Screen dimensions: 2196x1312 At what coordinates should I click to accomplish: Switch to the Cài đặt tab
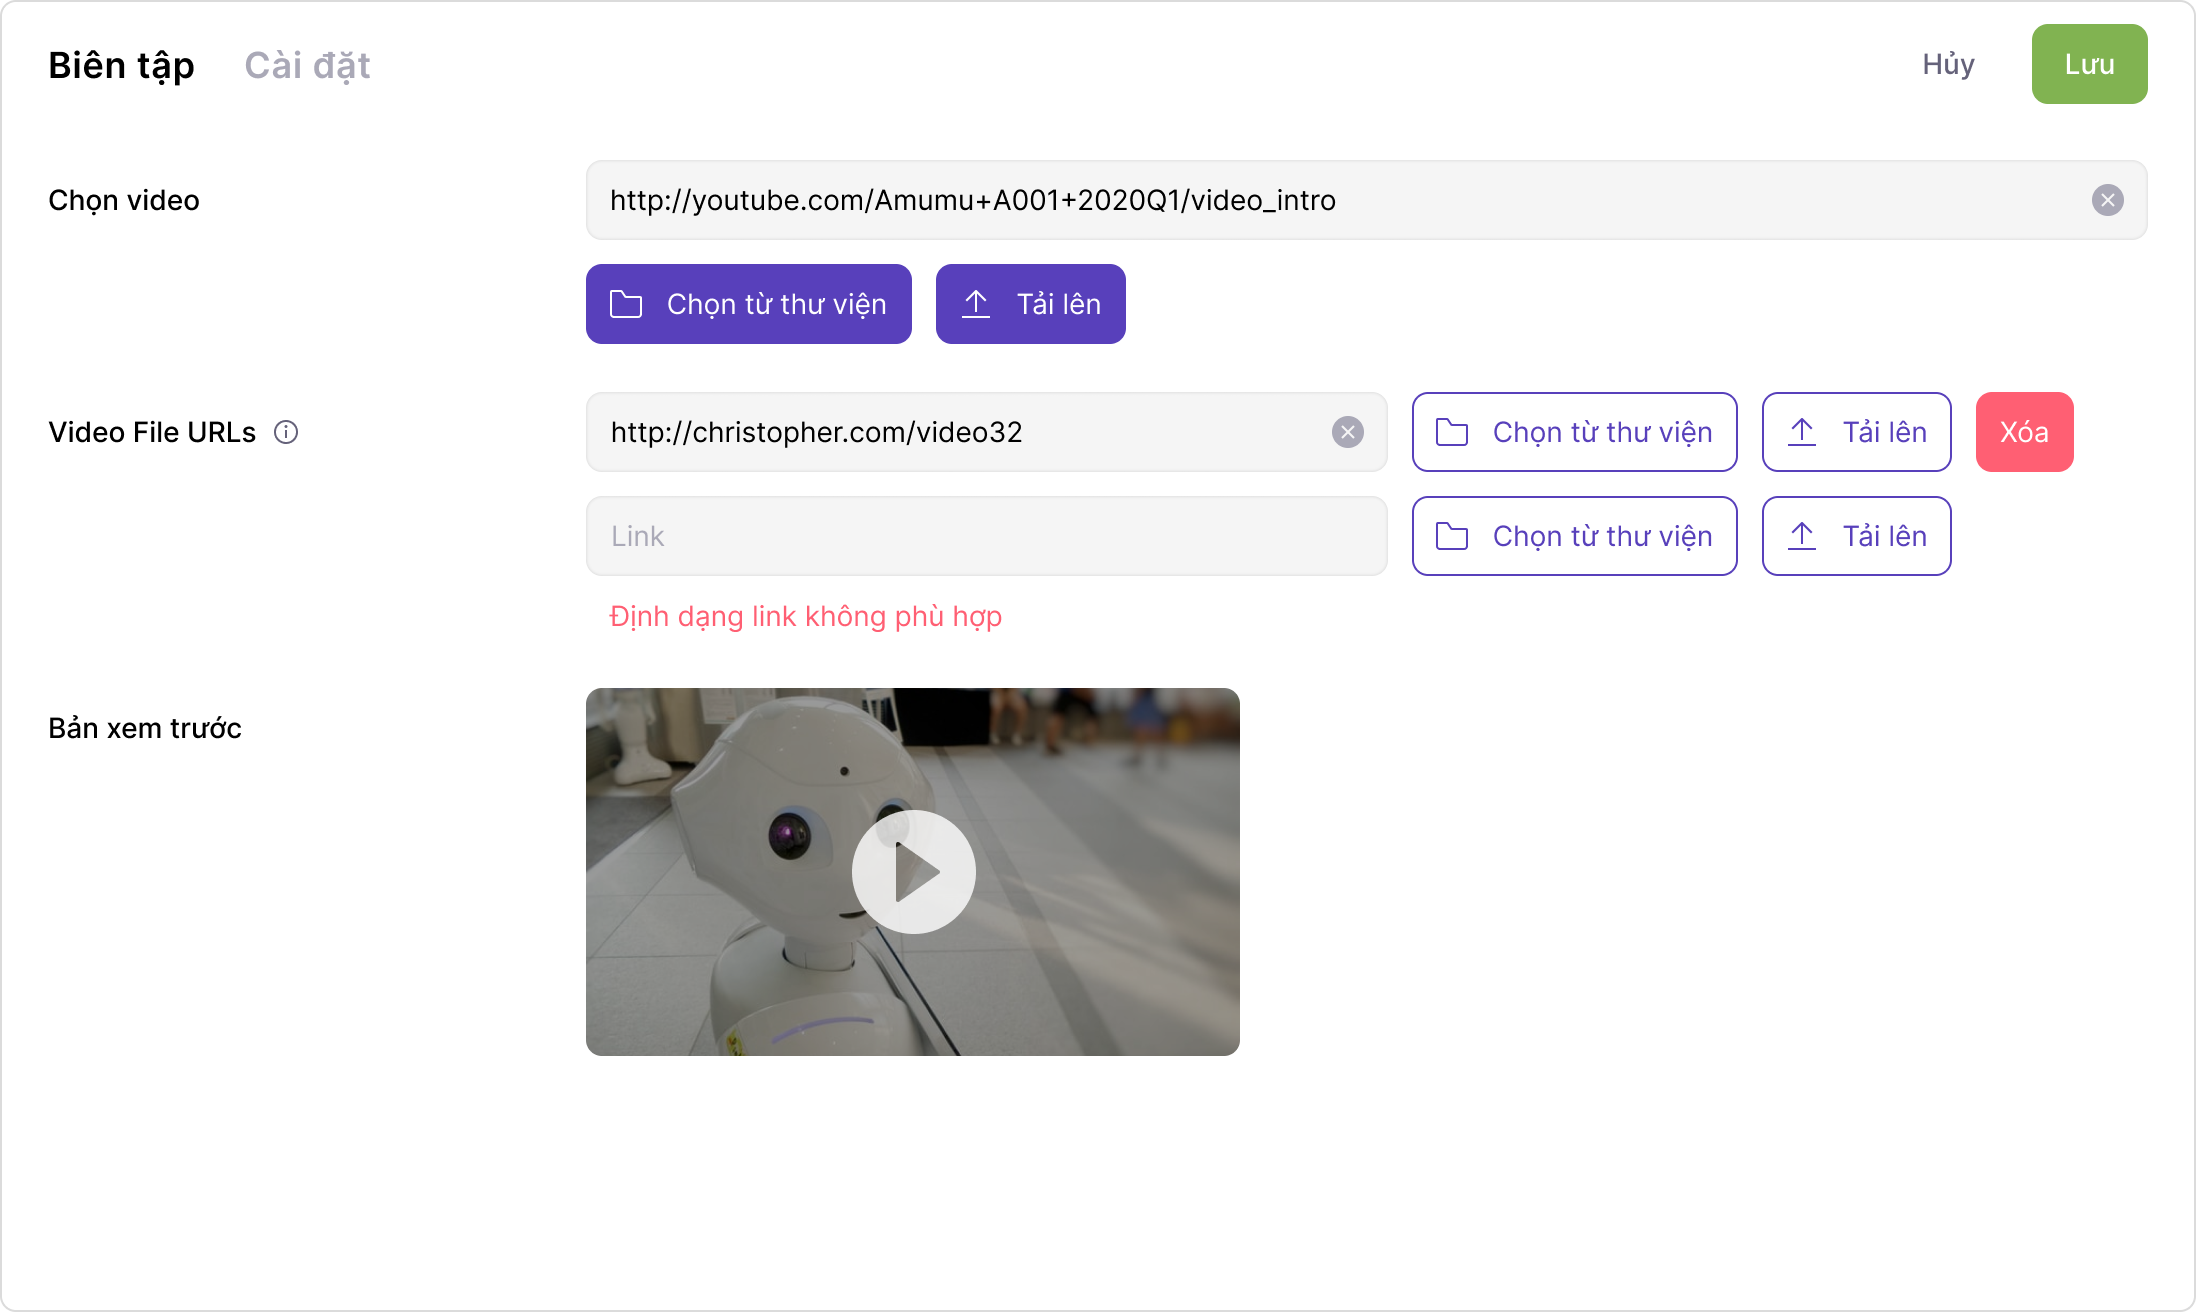307,65
